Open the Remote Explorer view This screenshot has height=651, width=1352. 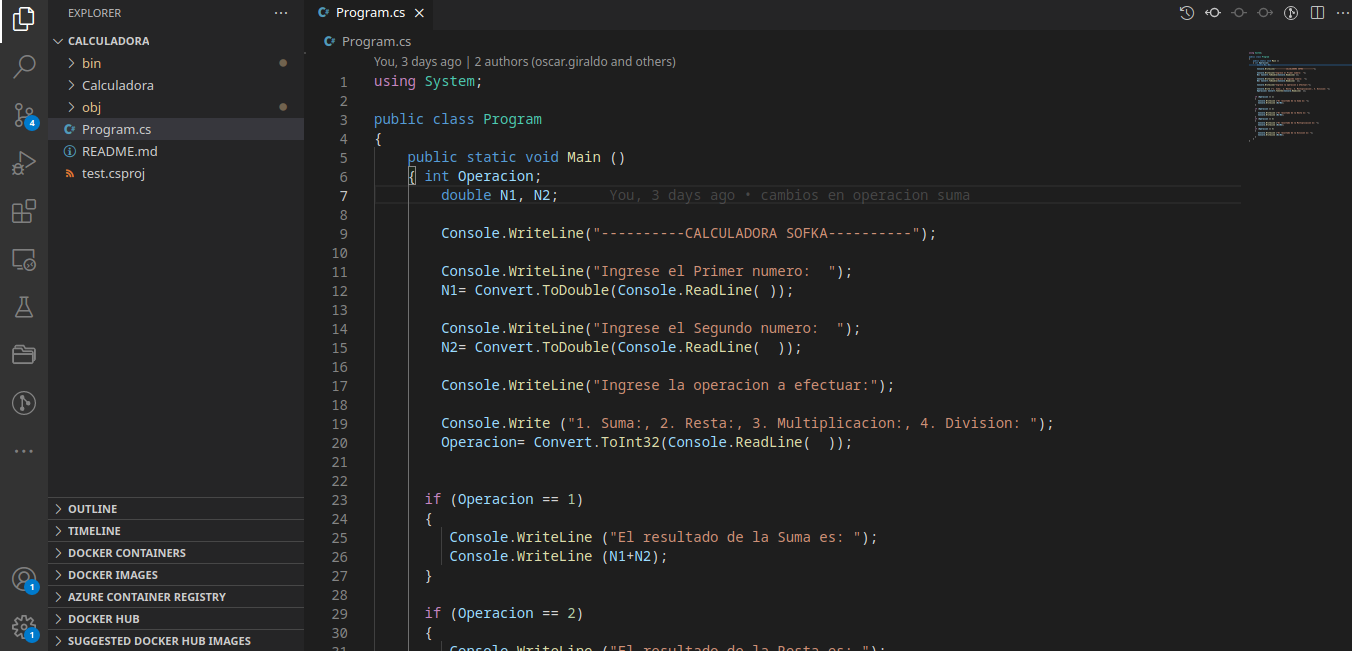24,259
